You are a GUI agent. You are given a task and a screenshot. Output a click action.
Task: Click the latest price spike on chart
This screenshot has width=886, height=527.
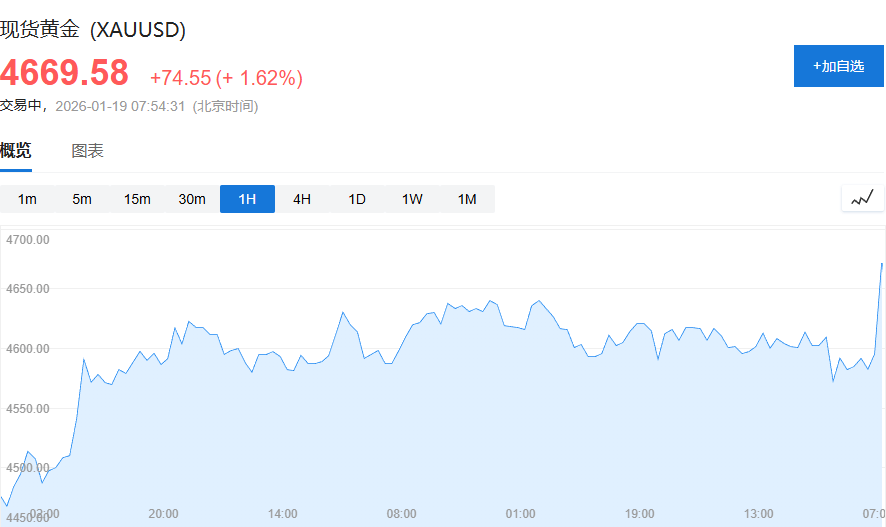point(881,264)
